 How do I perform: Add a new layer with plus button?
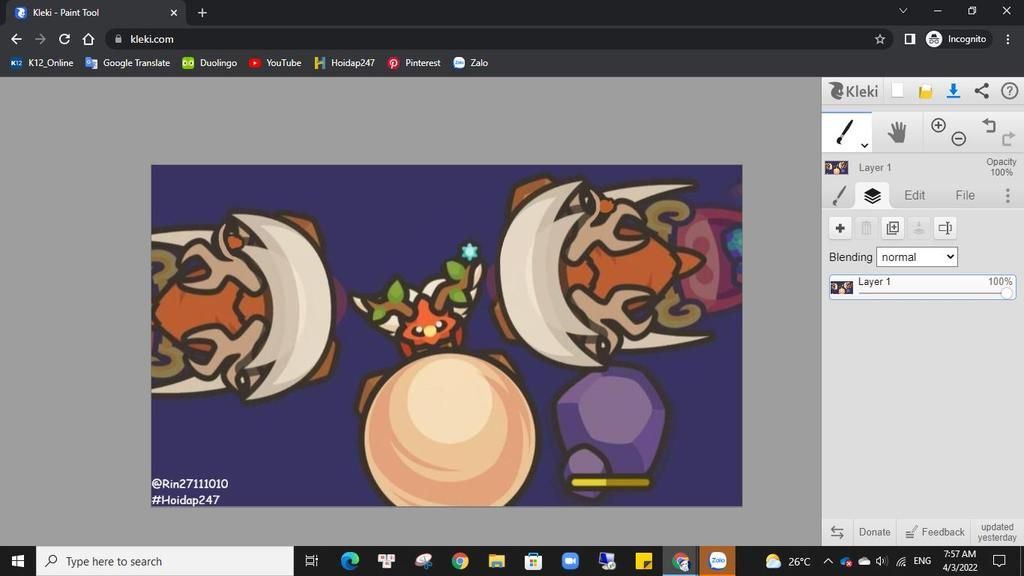point(840,228)
